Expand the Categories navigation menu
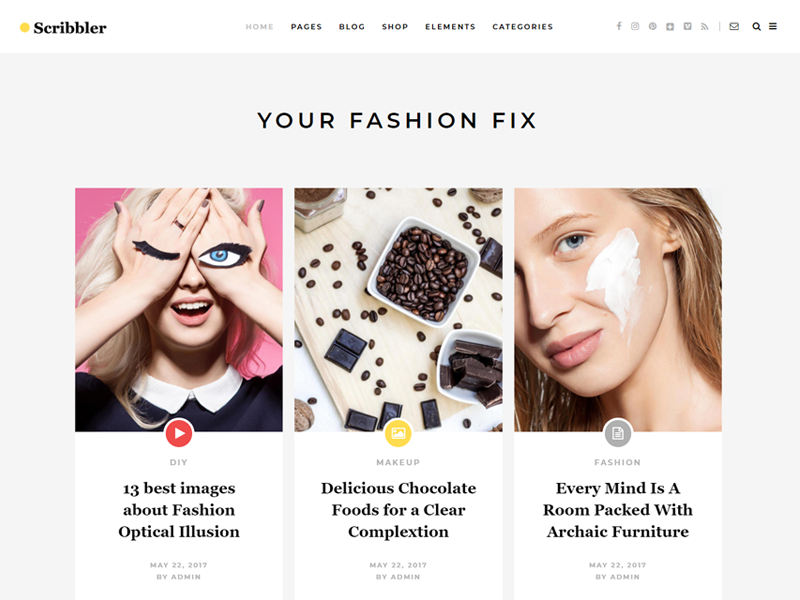800x600 pixels. click(522, 27)
